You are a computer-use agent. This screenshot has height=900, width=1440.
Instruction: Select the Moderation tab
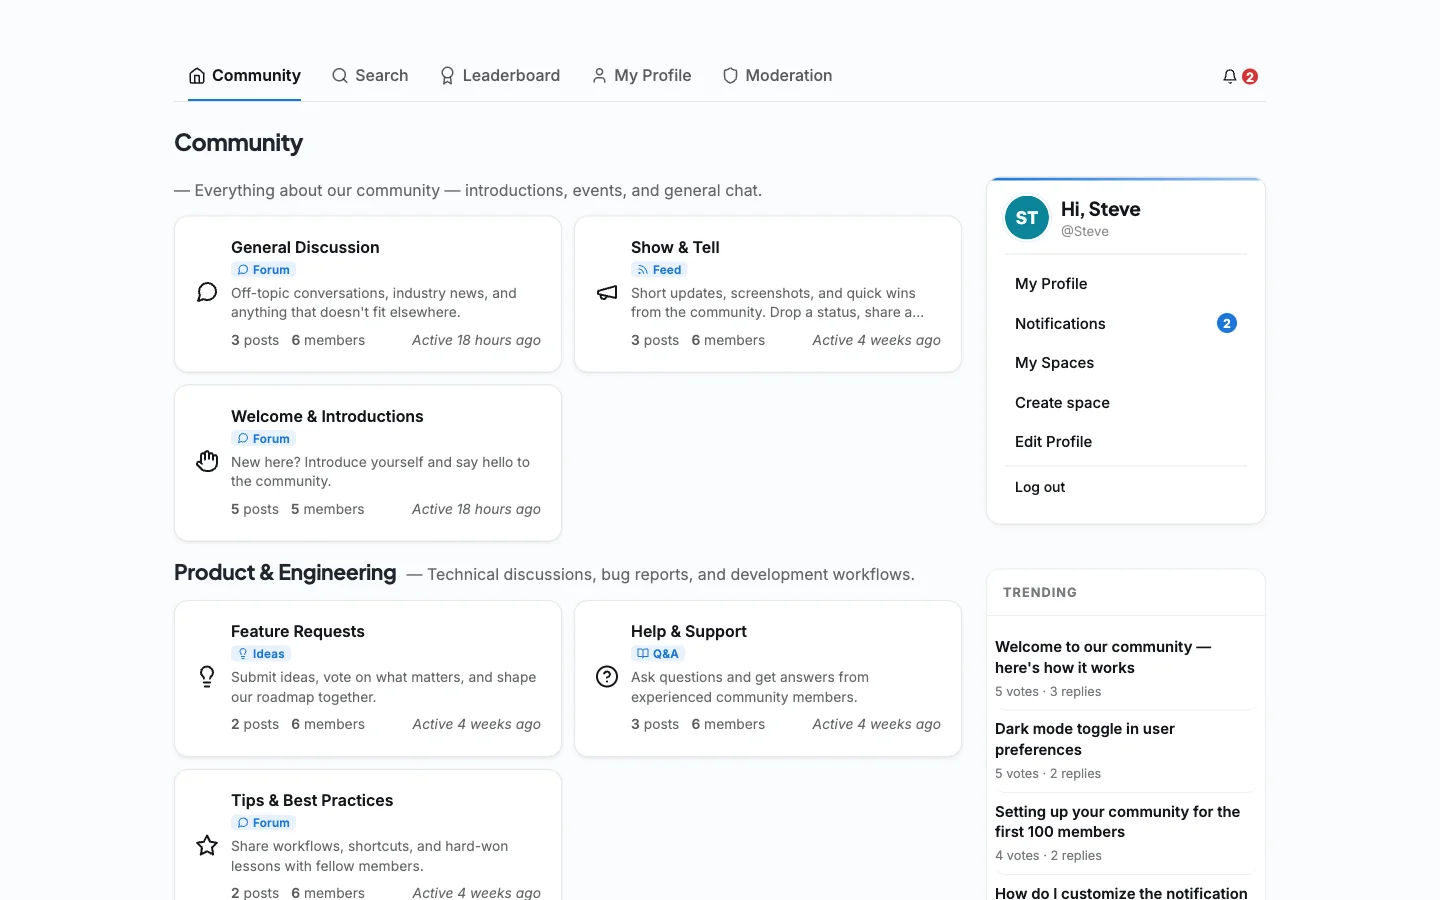(x=777, y=76)
